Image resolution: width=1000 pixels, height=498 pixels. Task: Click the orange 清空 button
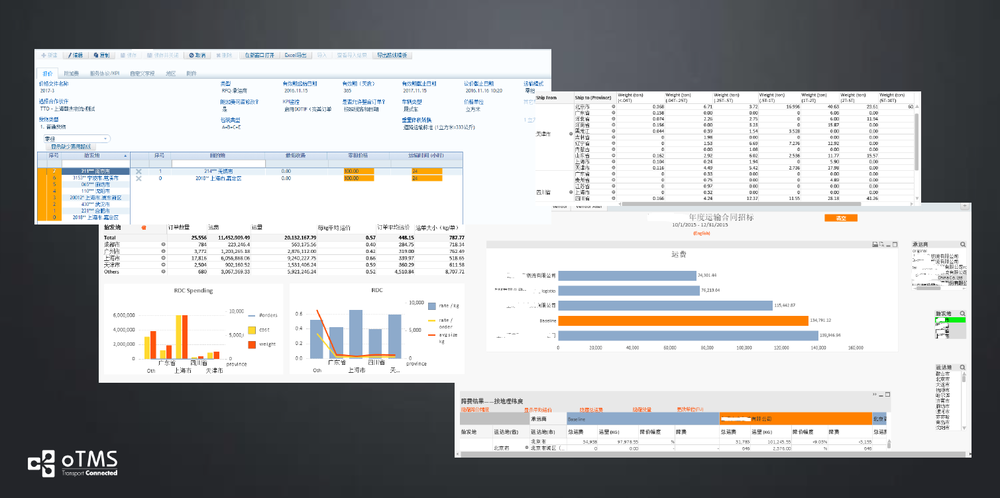point(840,217)
